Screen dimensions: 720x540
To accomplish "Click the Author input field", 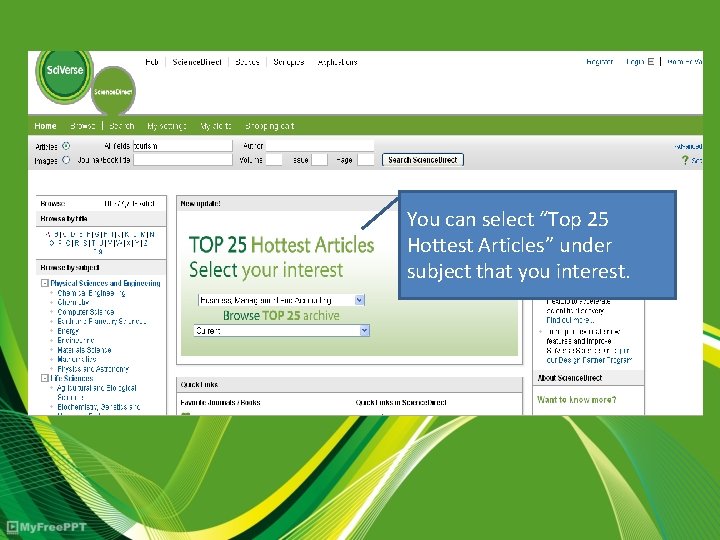I will coord(320,146).
